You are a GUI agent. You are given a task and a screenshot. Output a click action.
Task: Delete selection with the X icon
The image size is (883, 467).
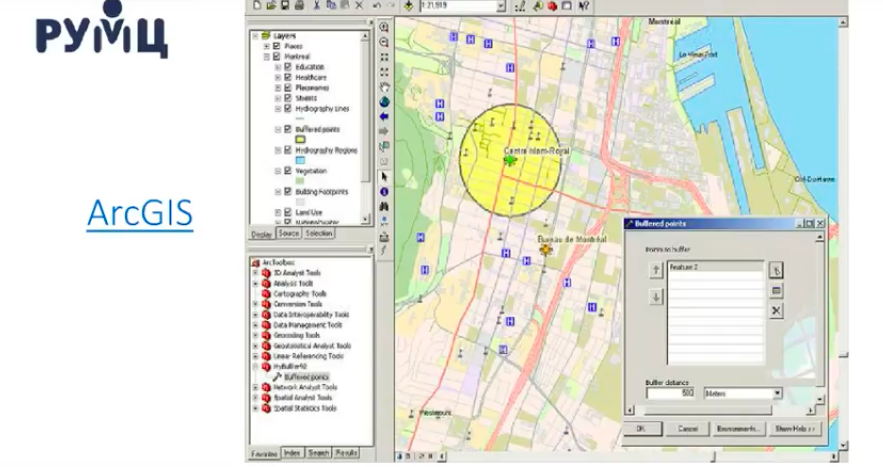359,6
